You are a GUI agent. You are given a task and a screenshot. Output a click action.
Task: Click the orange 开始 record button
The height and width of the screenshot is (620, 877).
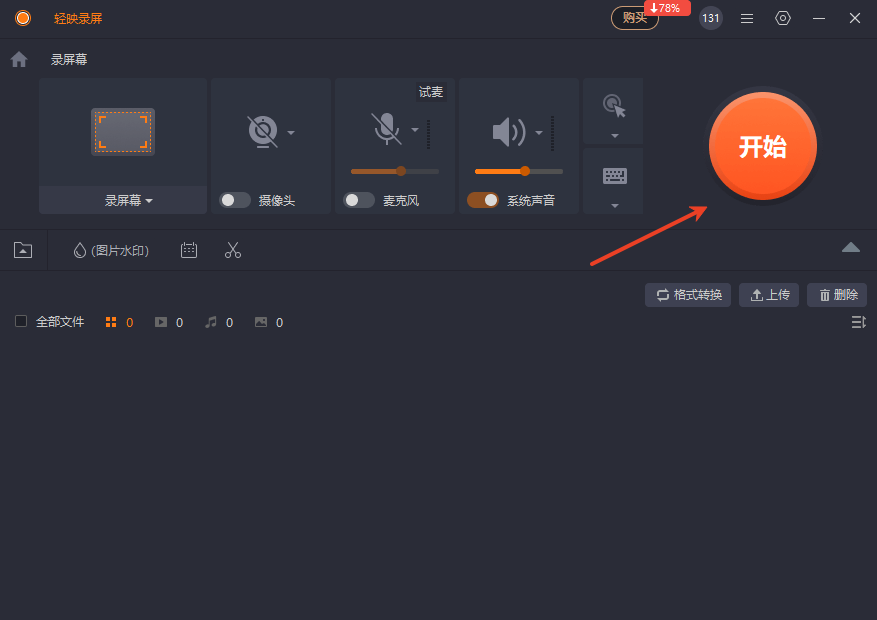tap(762, 146)
